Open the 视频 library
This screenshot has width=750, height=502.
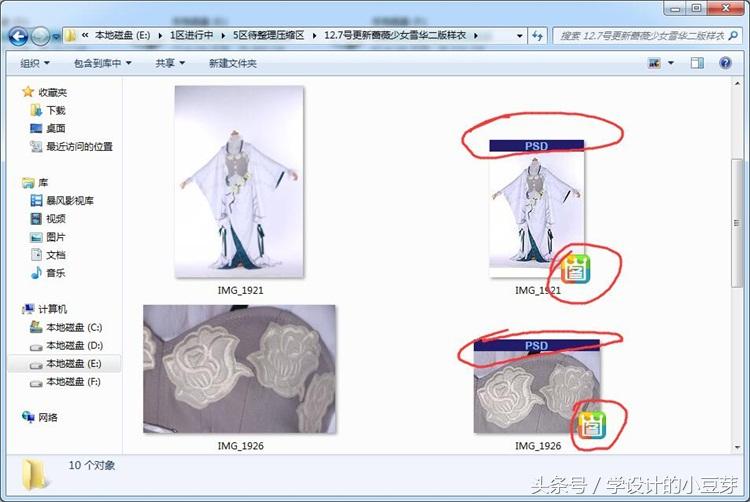(x=55, y=219)
